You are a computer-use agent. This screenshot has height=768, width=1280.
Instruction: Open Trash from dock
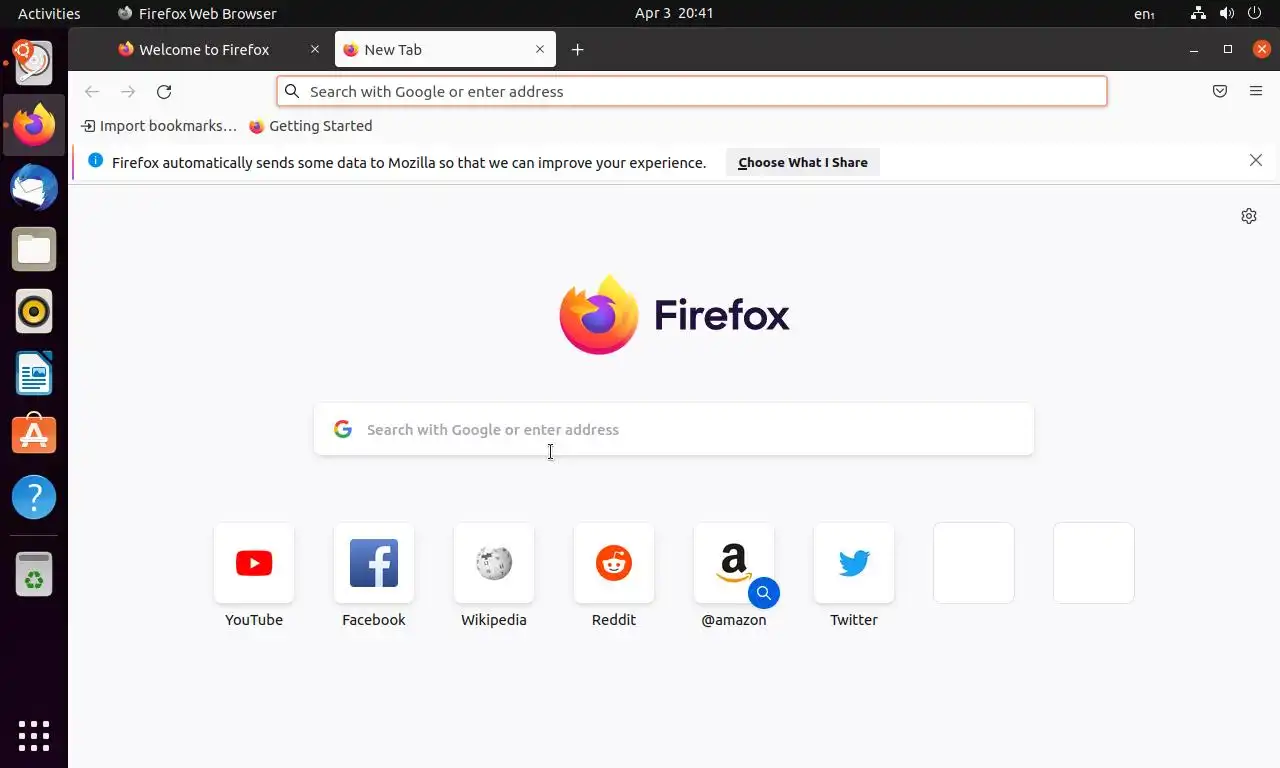point(34,574)
